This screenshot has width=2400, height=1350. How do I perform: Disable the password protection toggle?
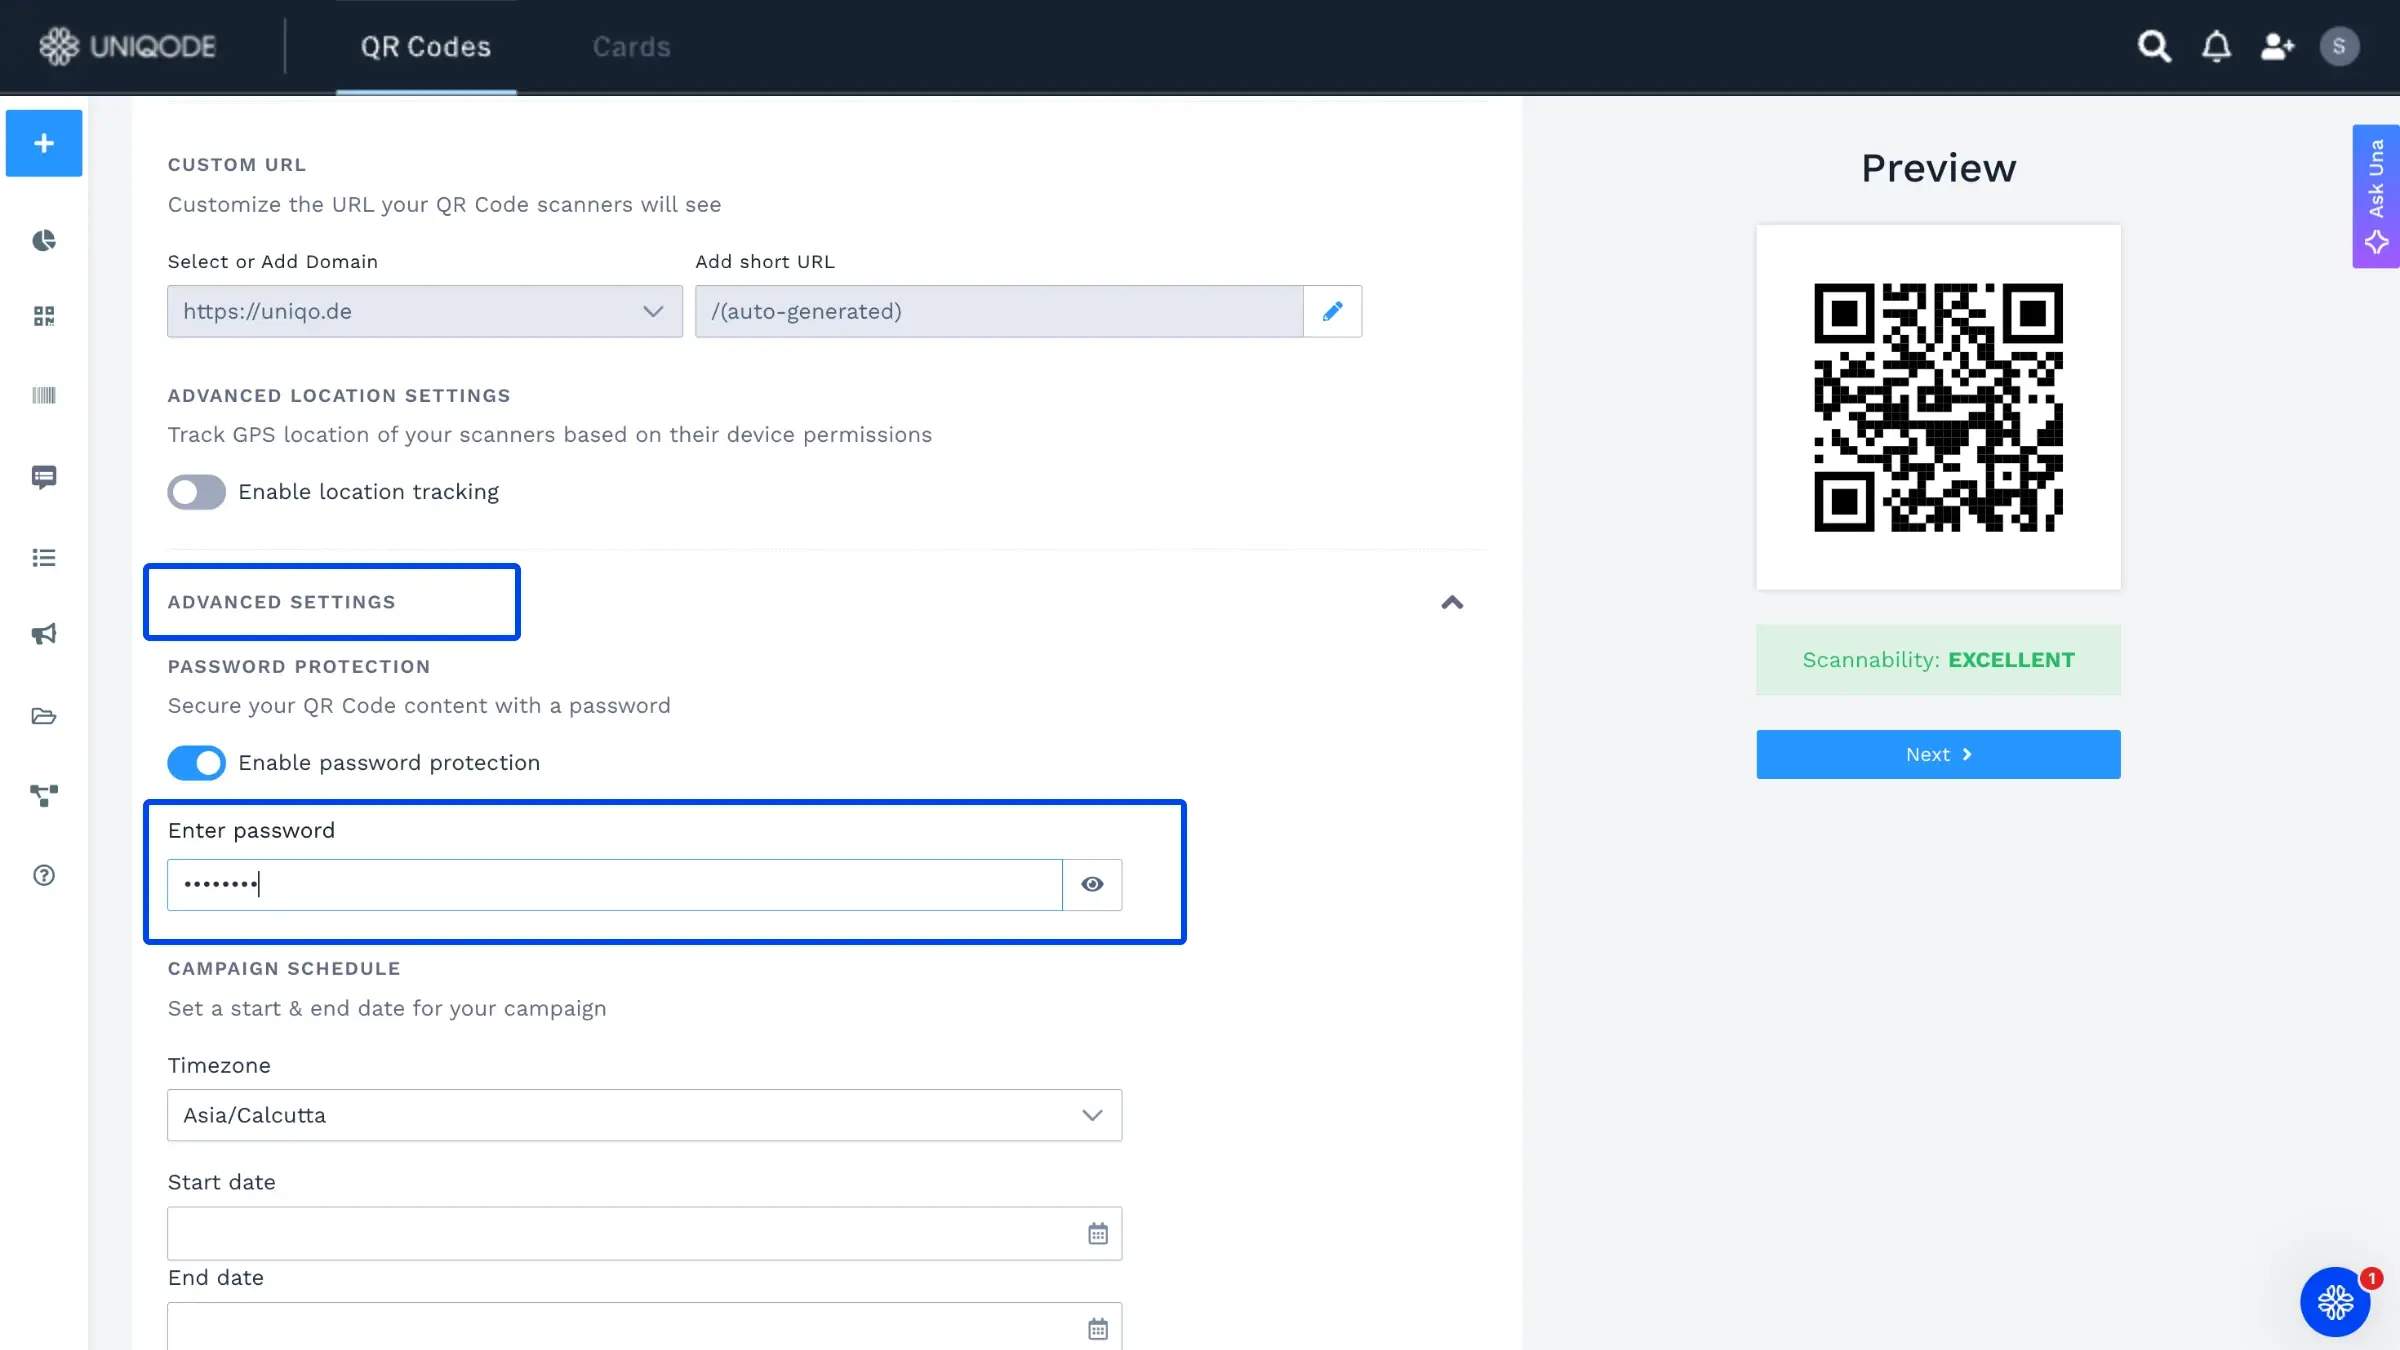(x=196, y=763)
